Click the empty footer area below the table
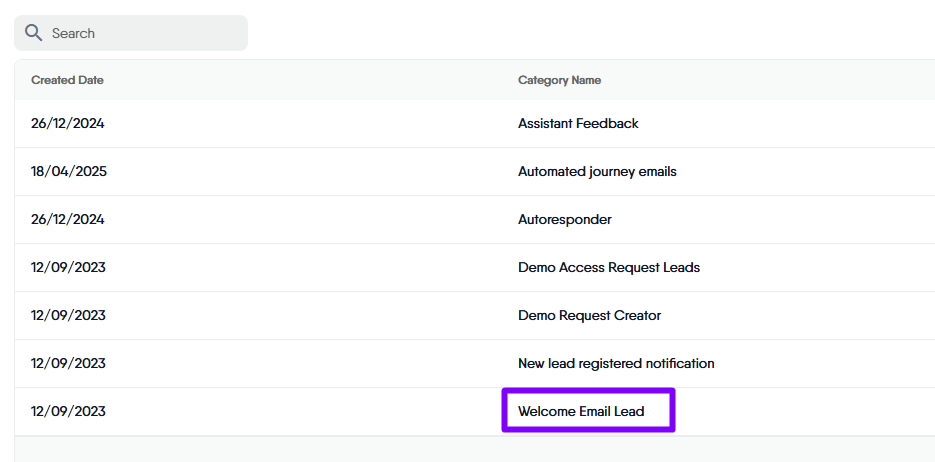 pyautogui.click(x=470, y=449)
